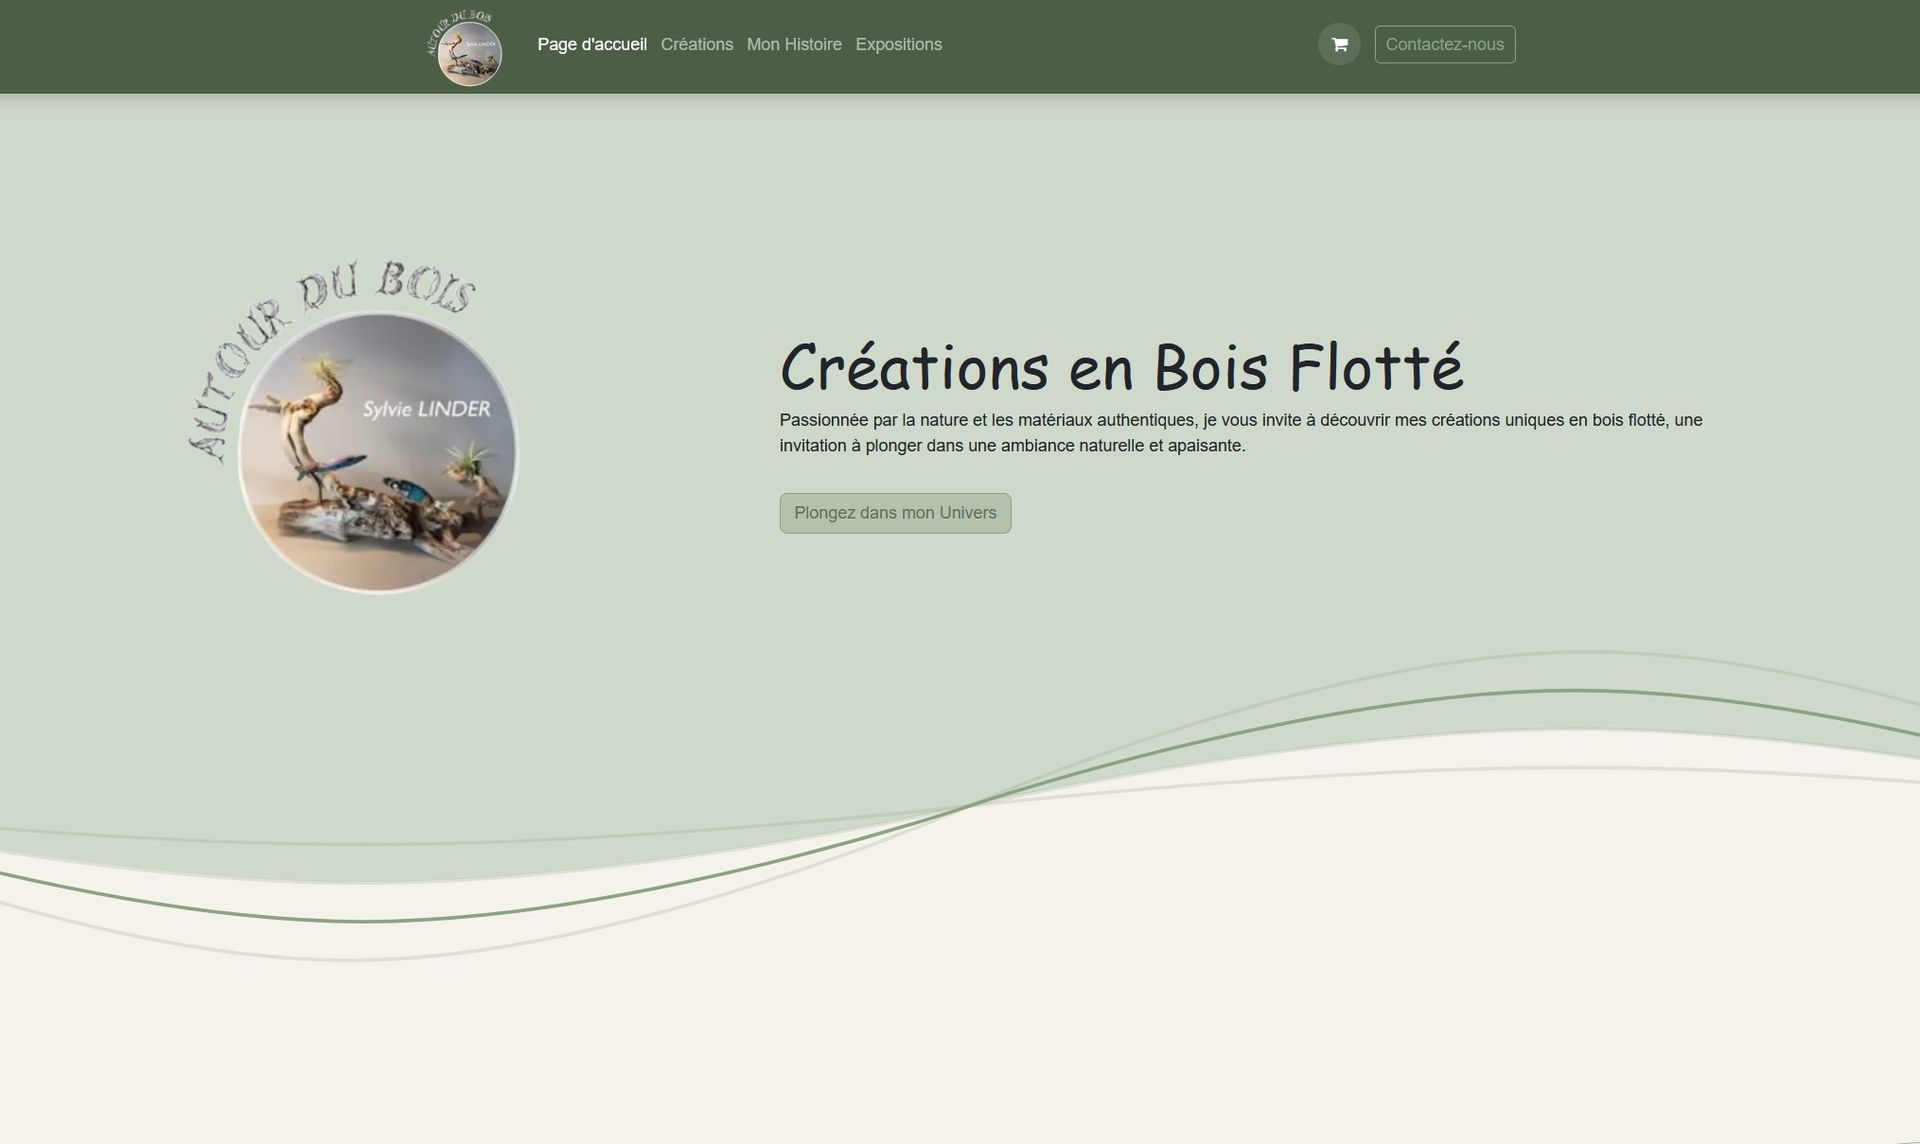The width and height of the screenshot is (1920, 1144).
Task: Click the word invitation in the paragraph
Action: point(812,446)
